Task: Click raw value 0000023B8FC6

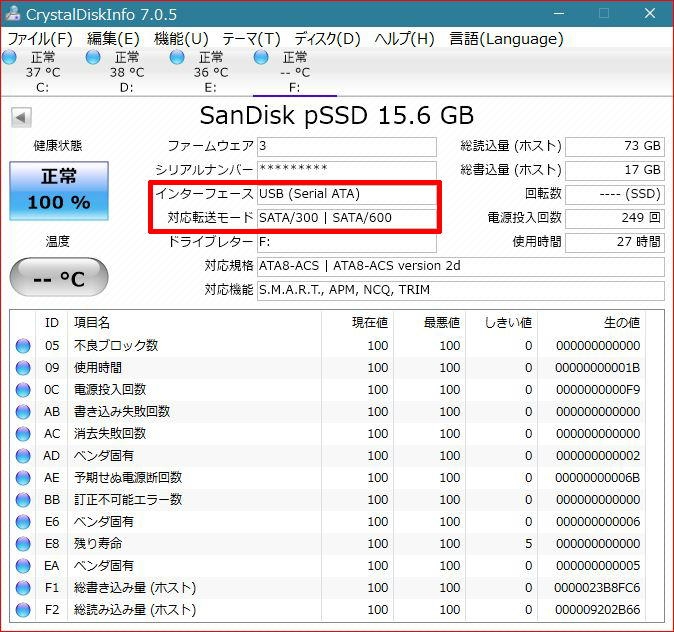Action: (597, 588)
